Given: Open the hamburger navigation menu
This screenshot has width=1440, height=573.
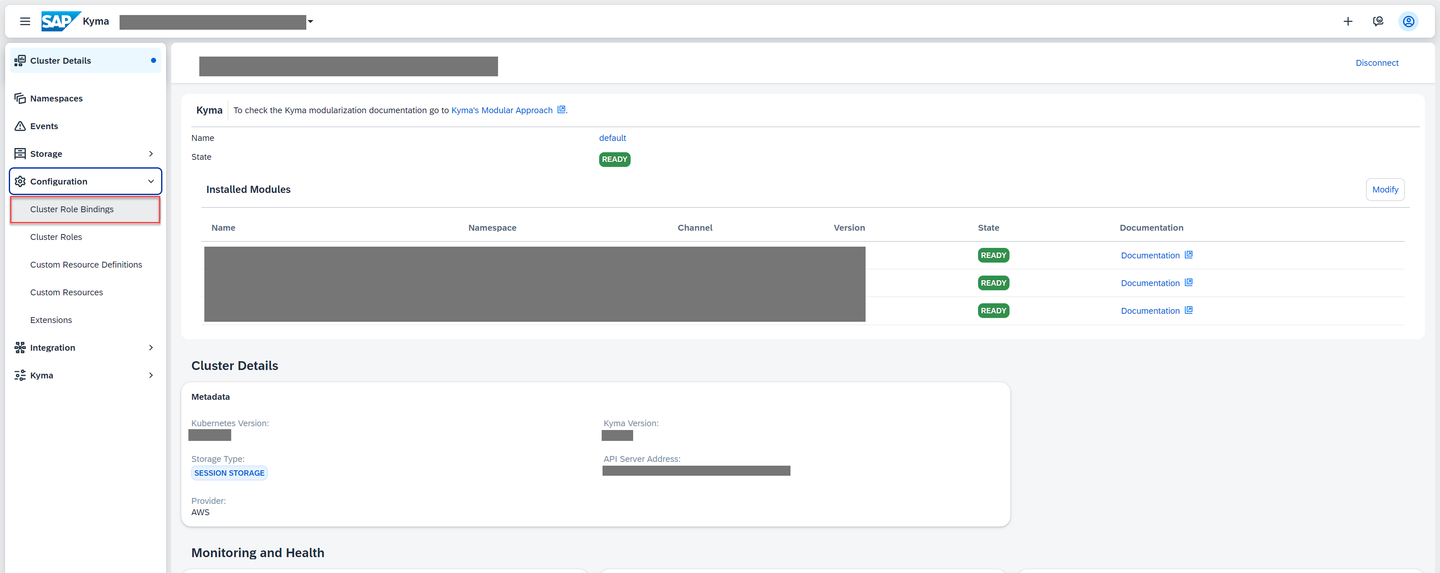Looking at the screenshot, I should (x=25, y=21).
